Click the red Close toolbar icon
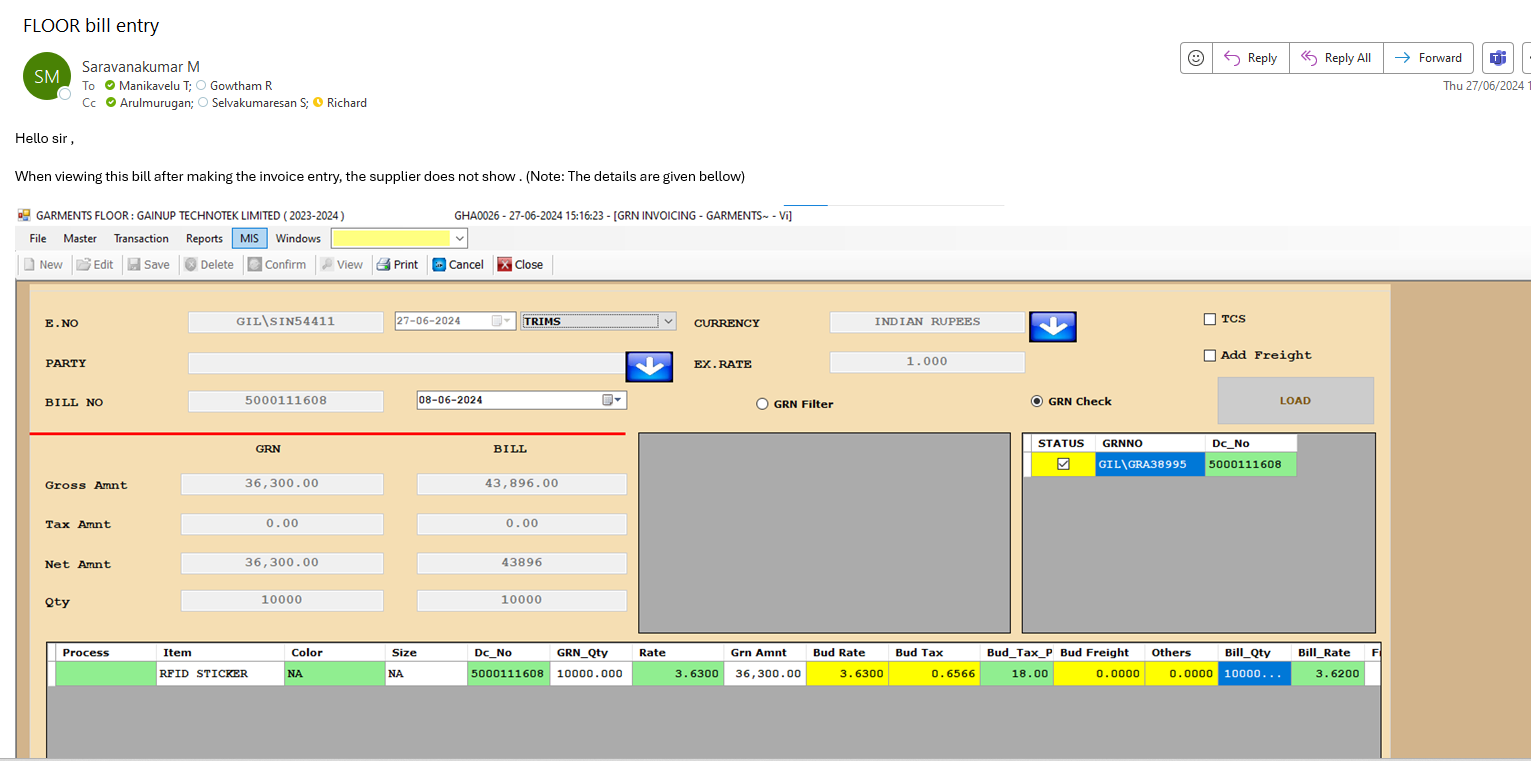This screenshot has width=1531, height=761. click(x=505, y=265)
